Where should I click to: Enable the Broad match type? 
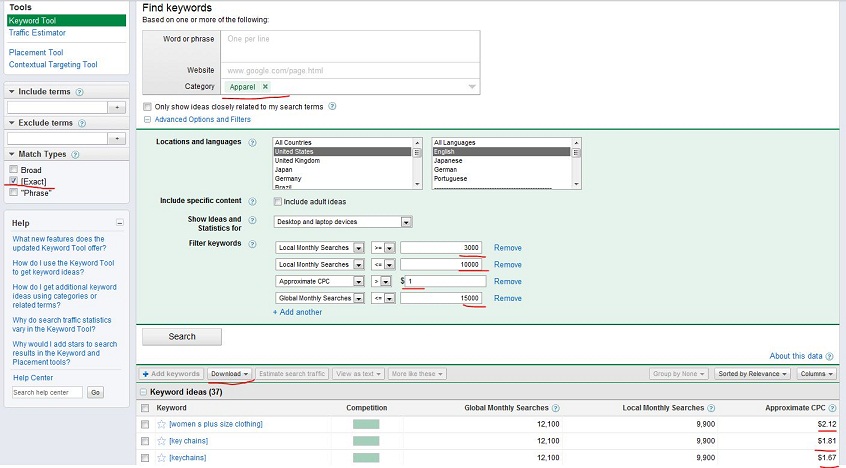coord(13,169)
